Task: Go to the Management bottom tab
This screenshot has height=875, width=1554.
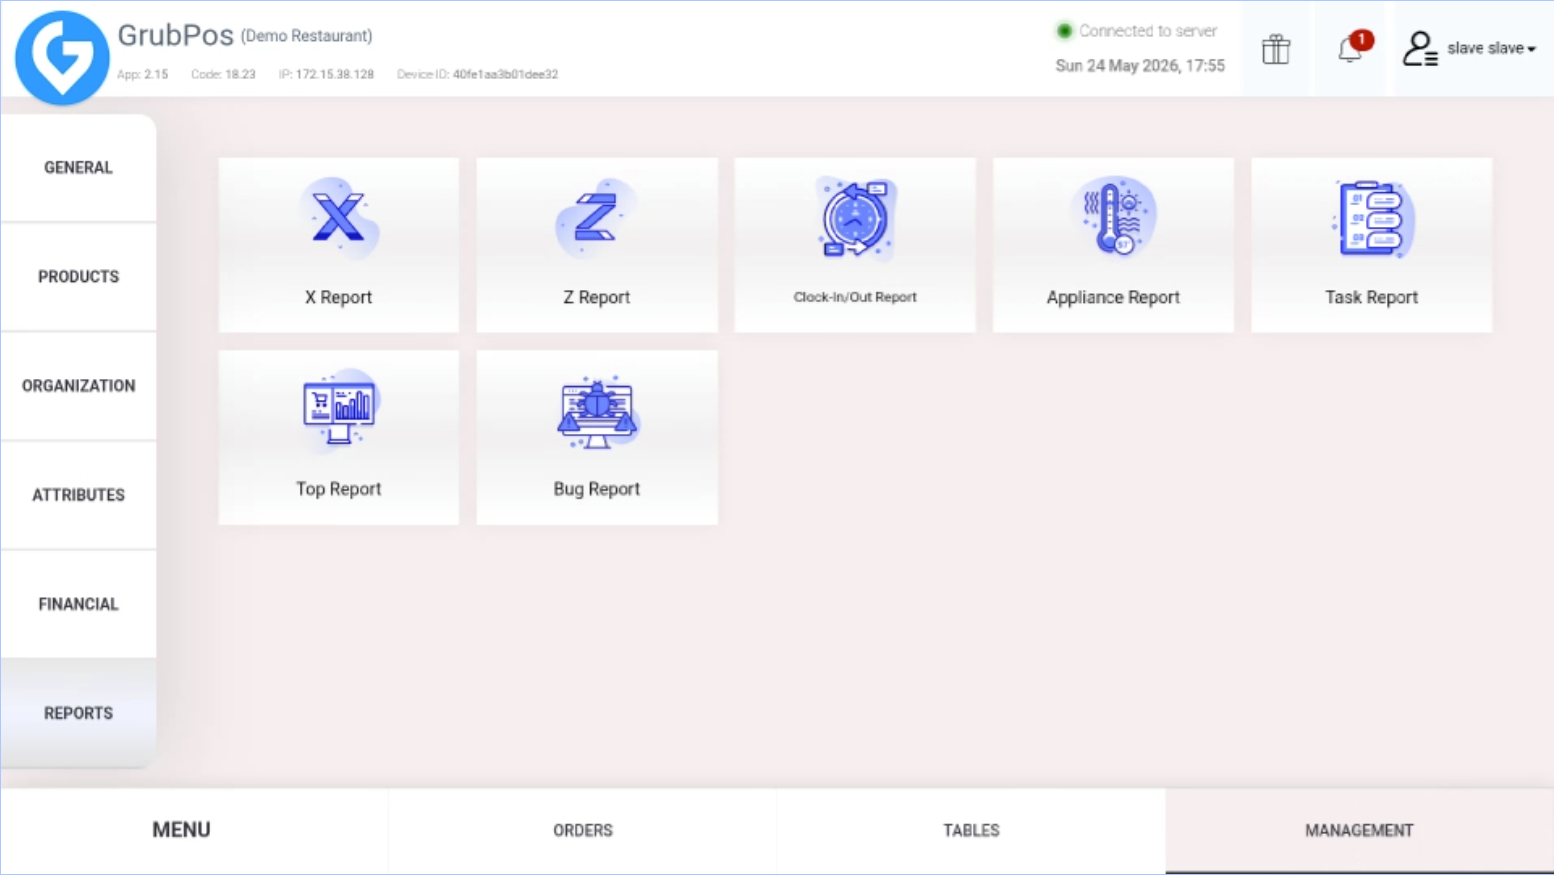Action: click(1359, 830)
